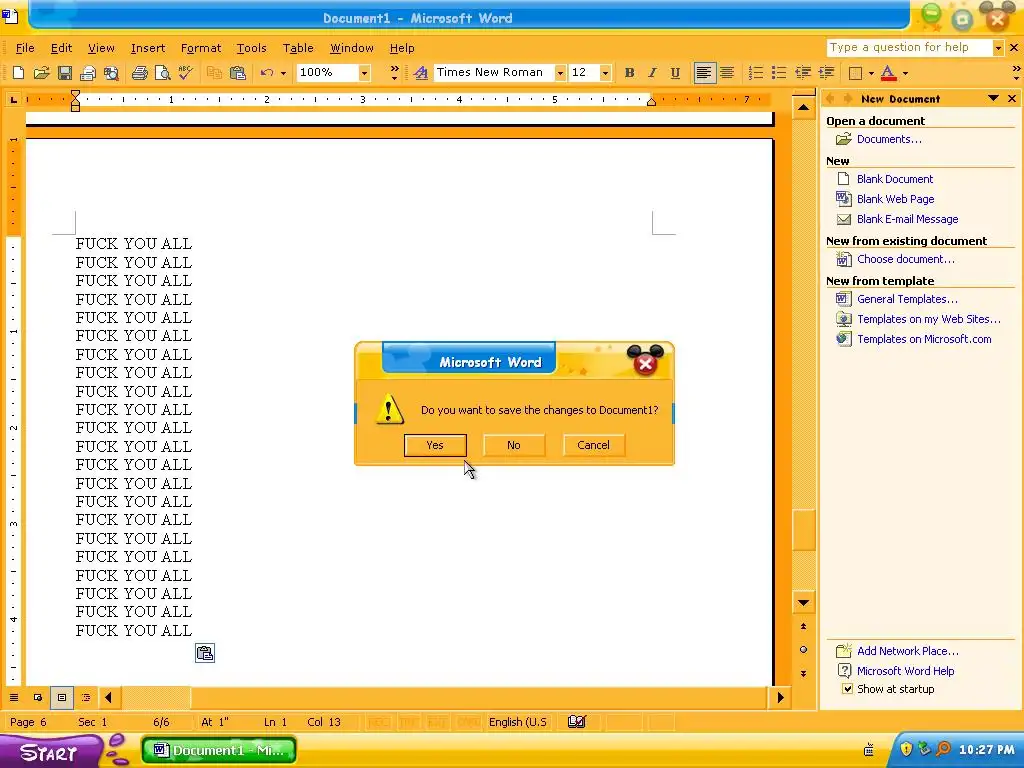
Task: Open the font size 12 dropdown
Action: (605, 72)
